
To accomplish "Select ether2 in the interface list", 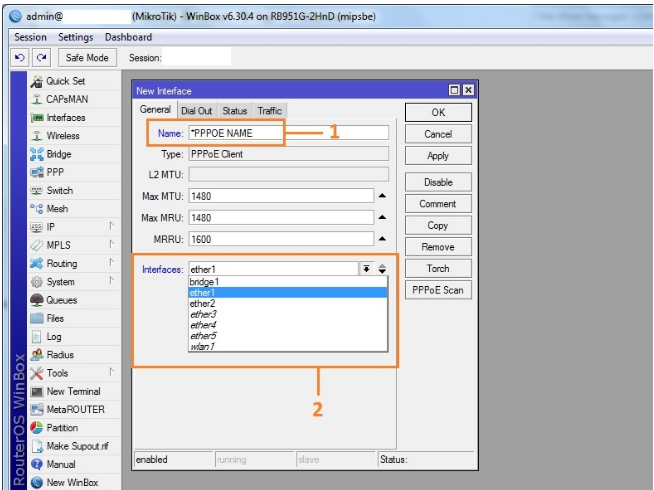I will 288,304.
